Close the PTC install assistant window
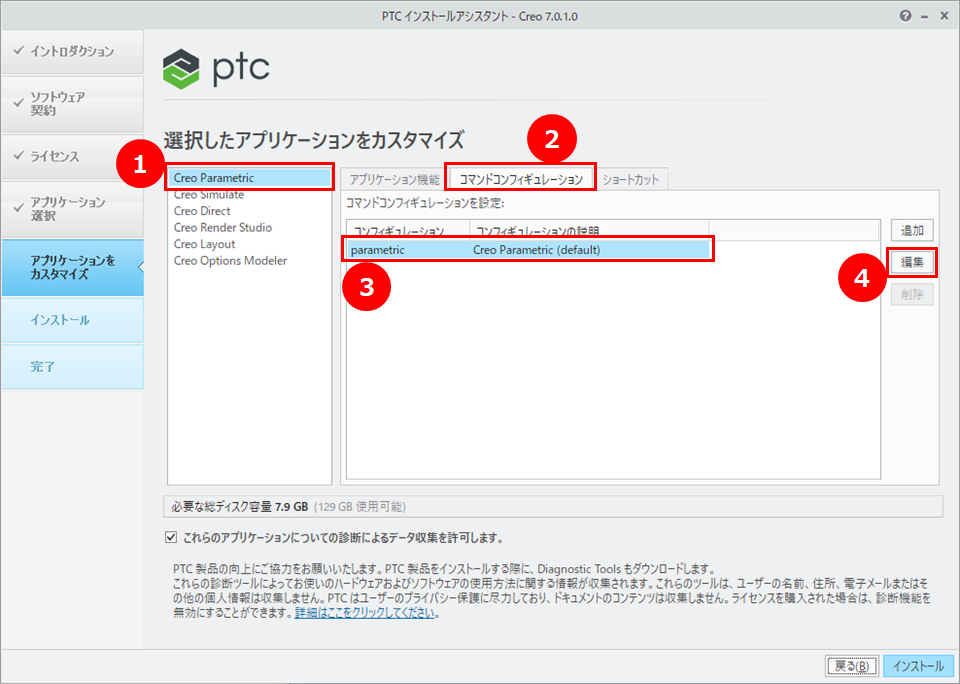This screenshot has width=960, height=684. (x=943, y=16)
